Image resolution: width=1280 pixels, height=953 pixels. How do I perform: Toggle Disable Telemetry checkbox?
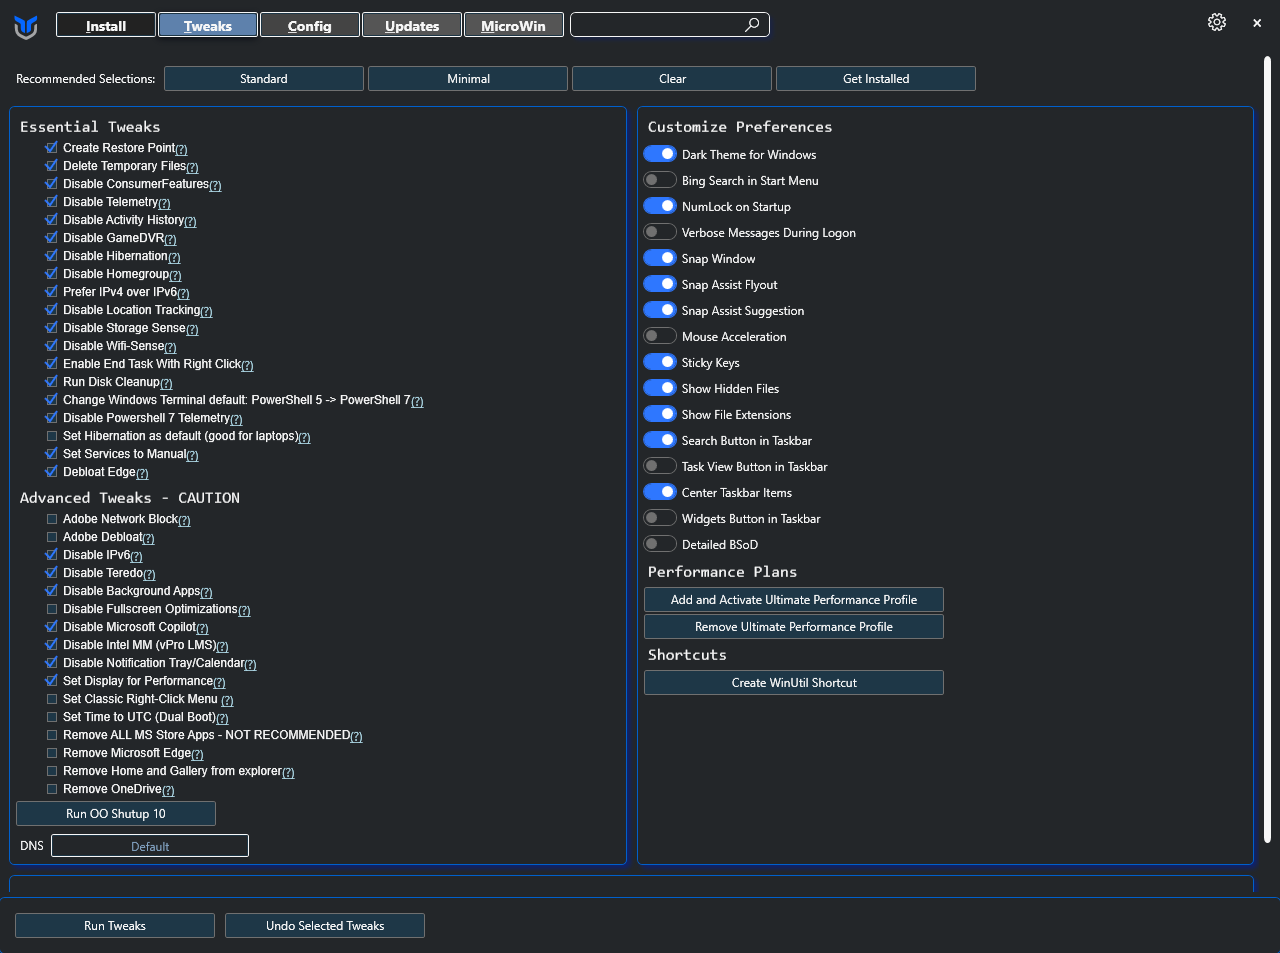(52, 202)
